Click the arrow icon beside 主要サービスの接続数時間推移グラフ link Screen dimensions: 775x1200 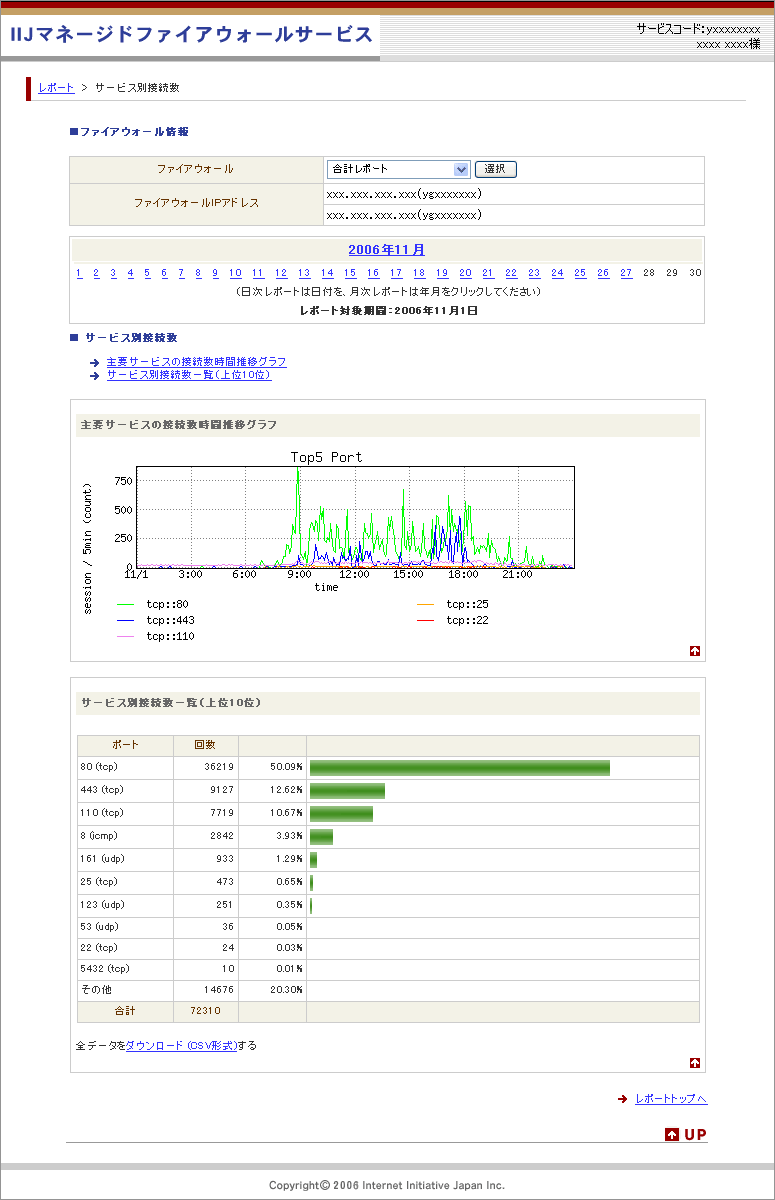93,362
